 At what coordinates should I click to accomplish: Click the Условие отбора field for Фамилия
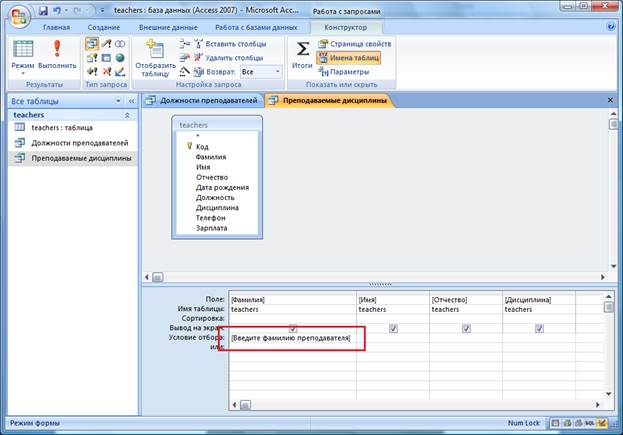click(291, 338)
